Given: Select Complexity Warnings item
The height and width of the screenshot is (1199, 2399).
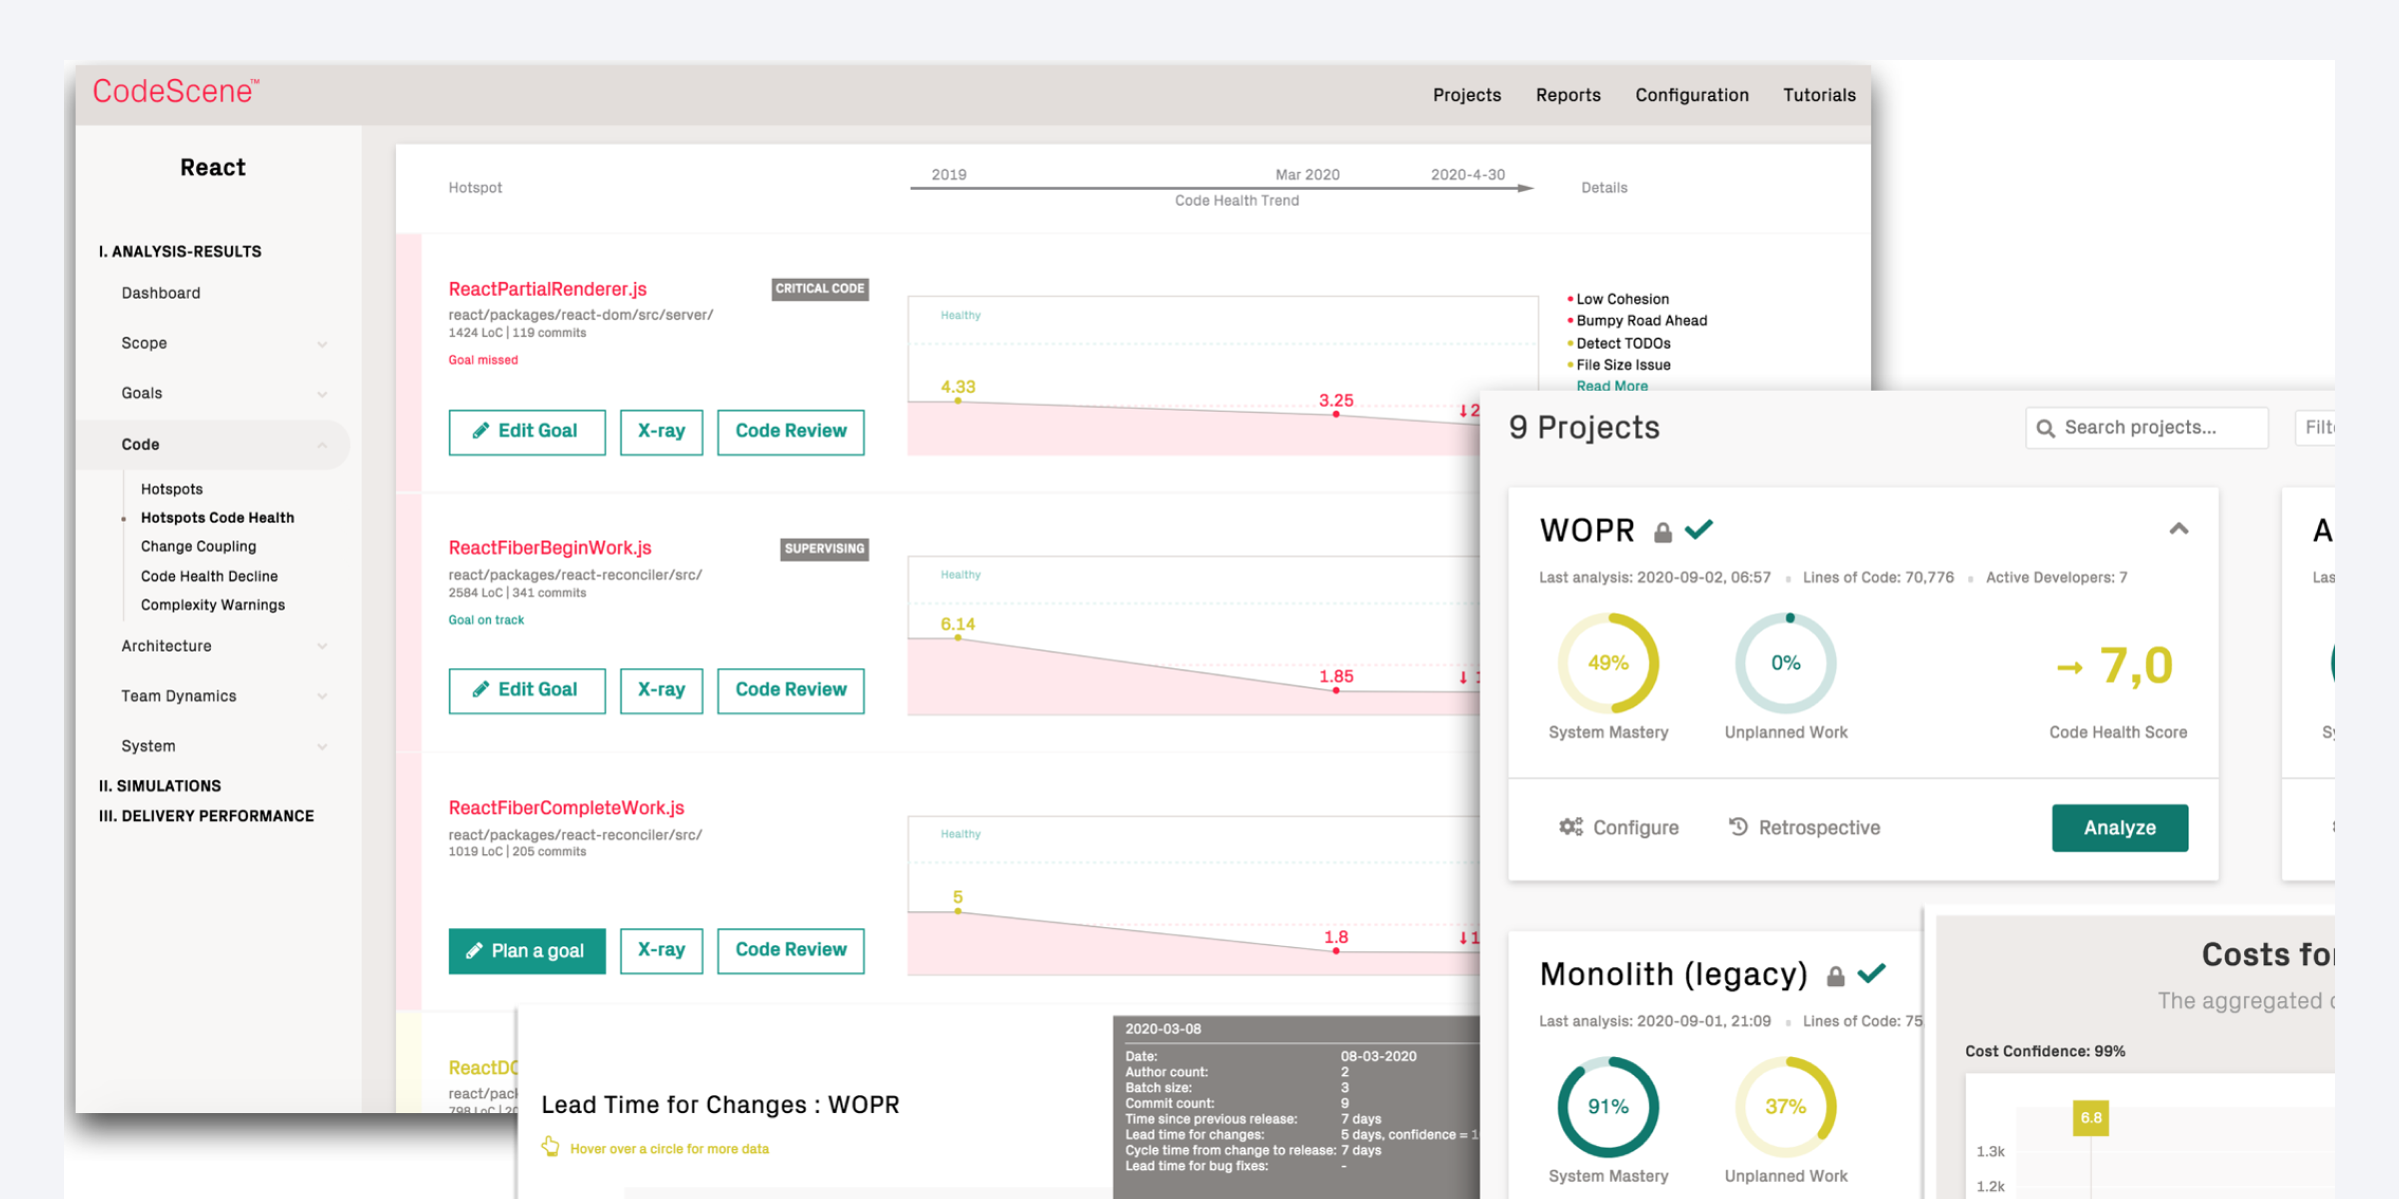Looking at the screenshot, I should 213,605.
